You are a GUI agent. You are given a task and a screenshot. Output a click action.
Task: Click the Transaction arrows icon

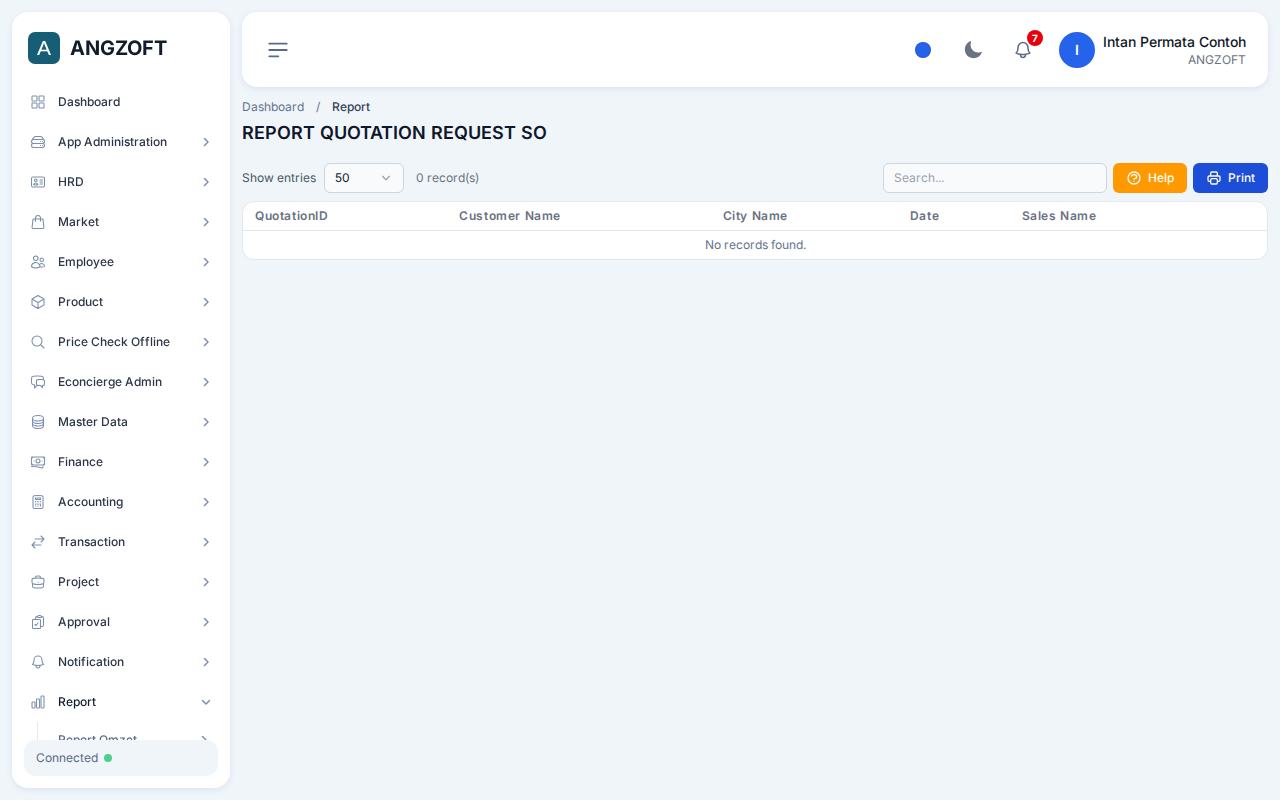pos(38,542)
